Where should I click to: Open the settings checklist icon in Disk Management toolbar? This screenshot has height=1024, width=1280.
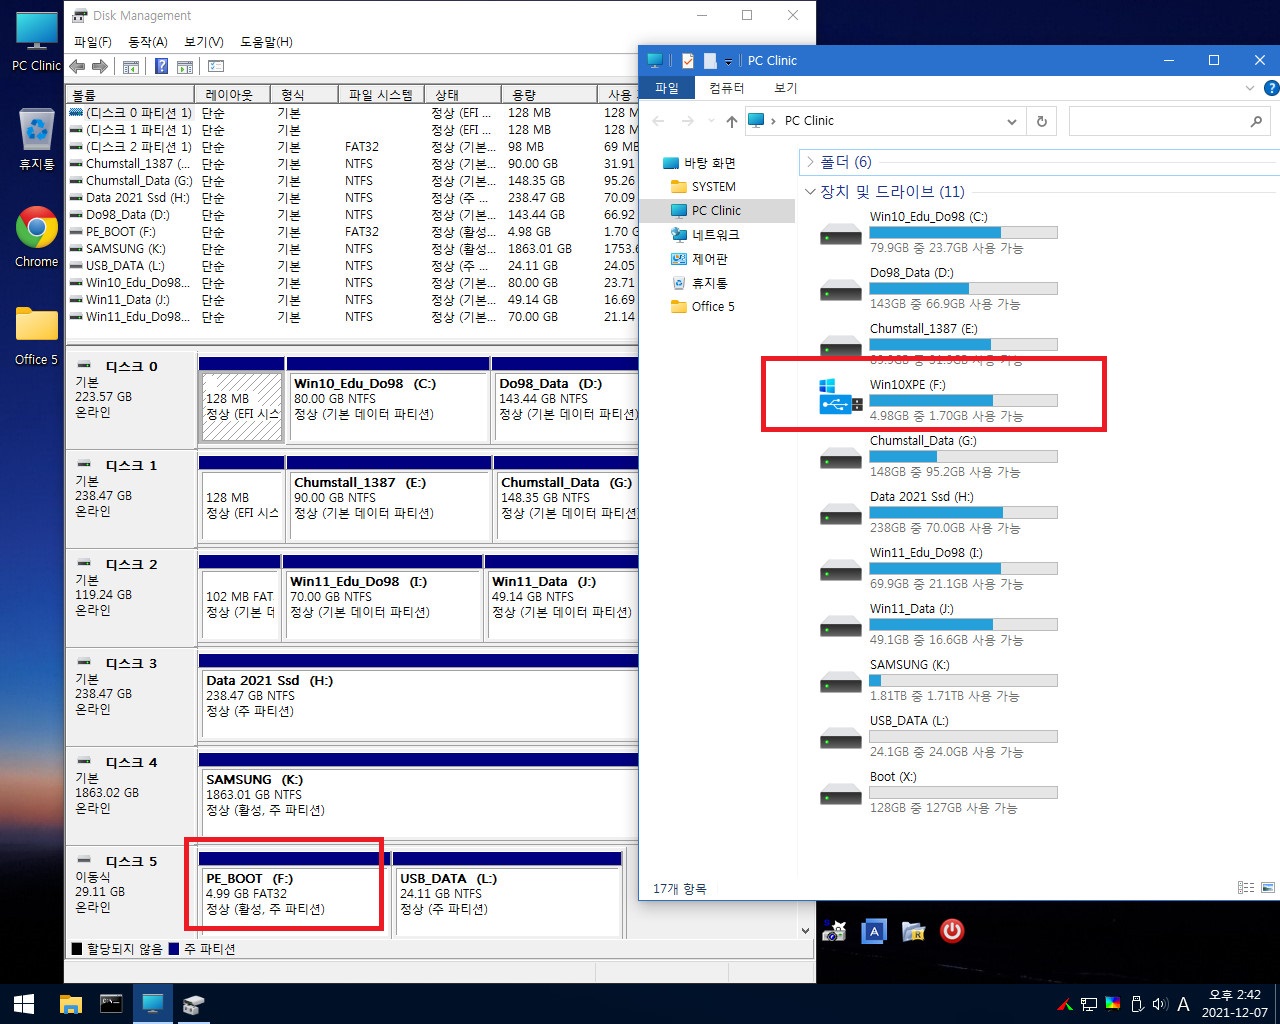coord(216,67)
